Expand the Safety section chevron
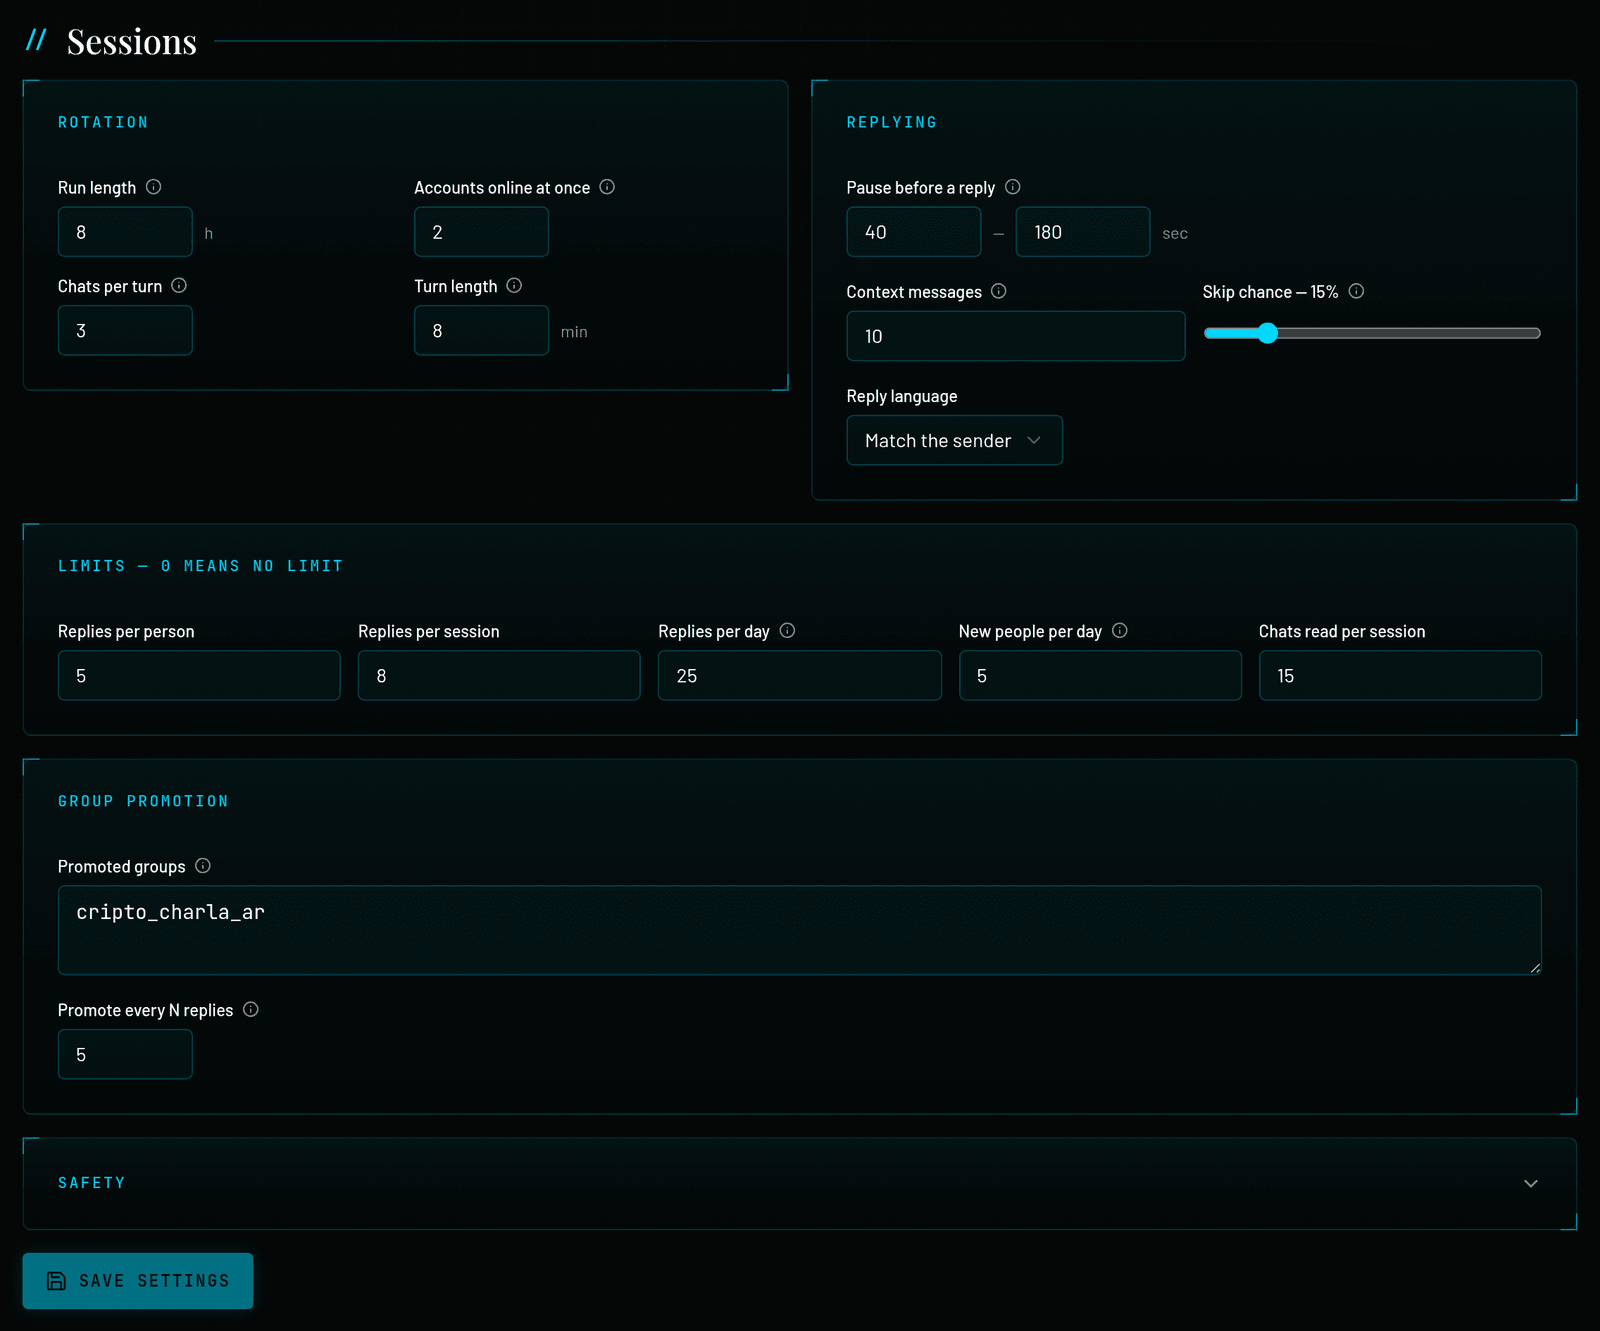Viewport: 1600px width, 1331px height. (x=1530, y=1183)
